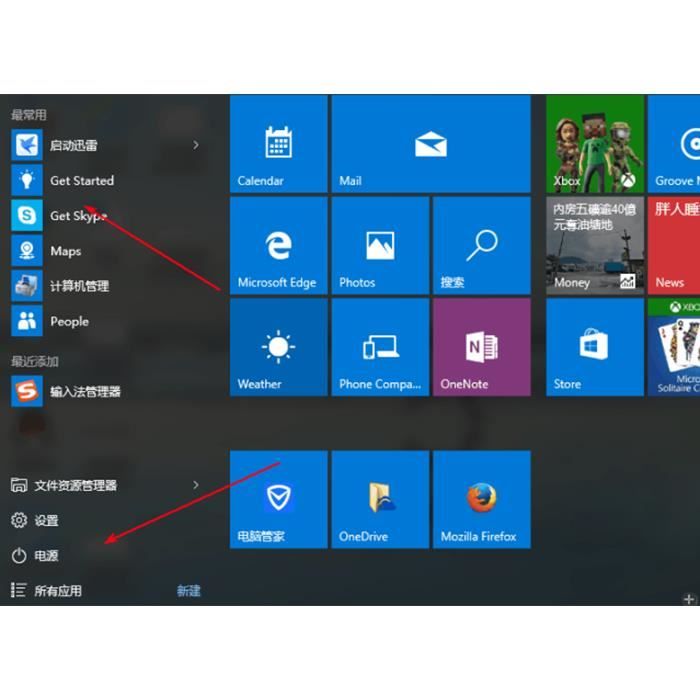Launch the OneNote tile
The image size is (700, 700).
481,347
